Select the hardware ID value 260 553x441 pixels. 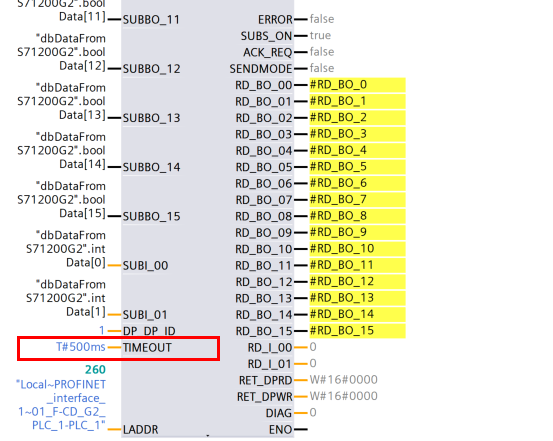click(95, 370)
